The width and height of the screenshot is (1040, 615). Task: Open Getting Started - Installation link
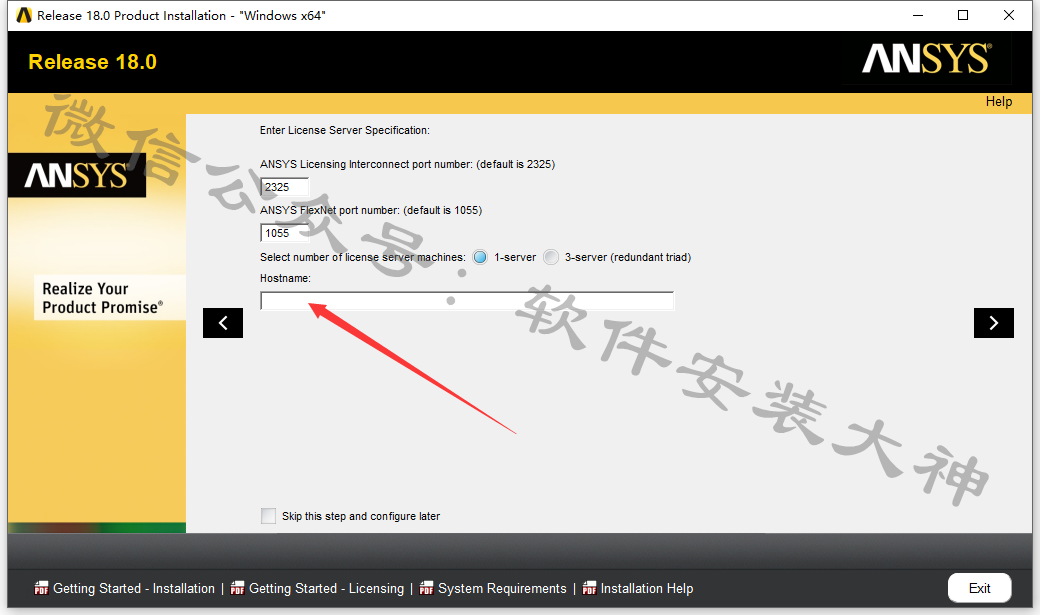tap(134, 588)
